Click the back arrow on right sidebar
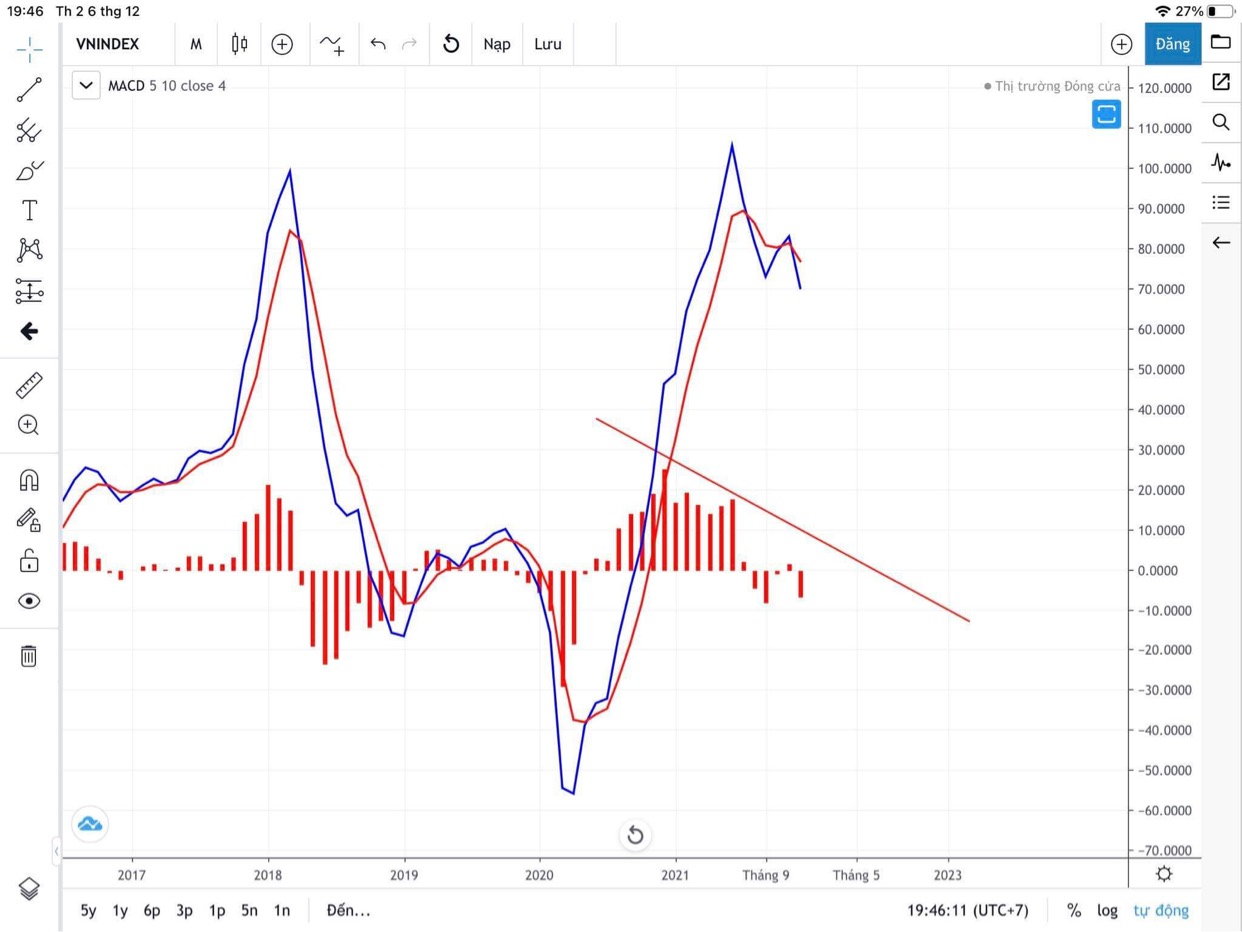Image resolution: width=1242 pixels, height=932 pixels. [1221, 243]
